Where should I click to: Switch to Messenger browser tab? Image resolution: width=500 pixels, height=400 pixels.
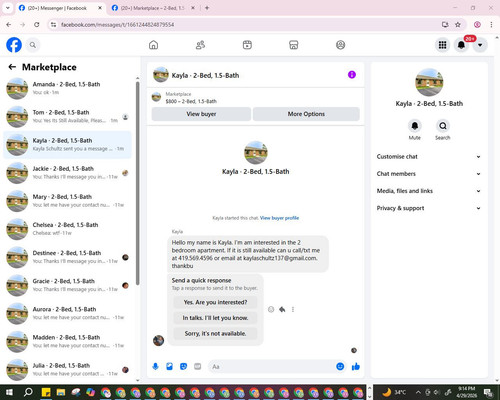click(61, 8)
